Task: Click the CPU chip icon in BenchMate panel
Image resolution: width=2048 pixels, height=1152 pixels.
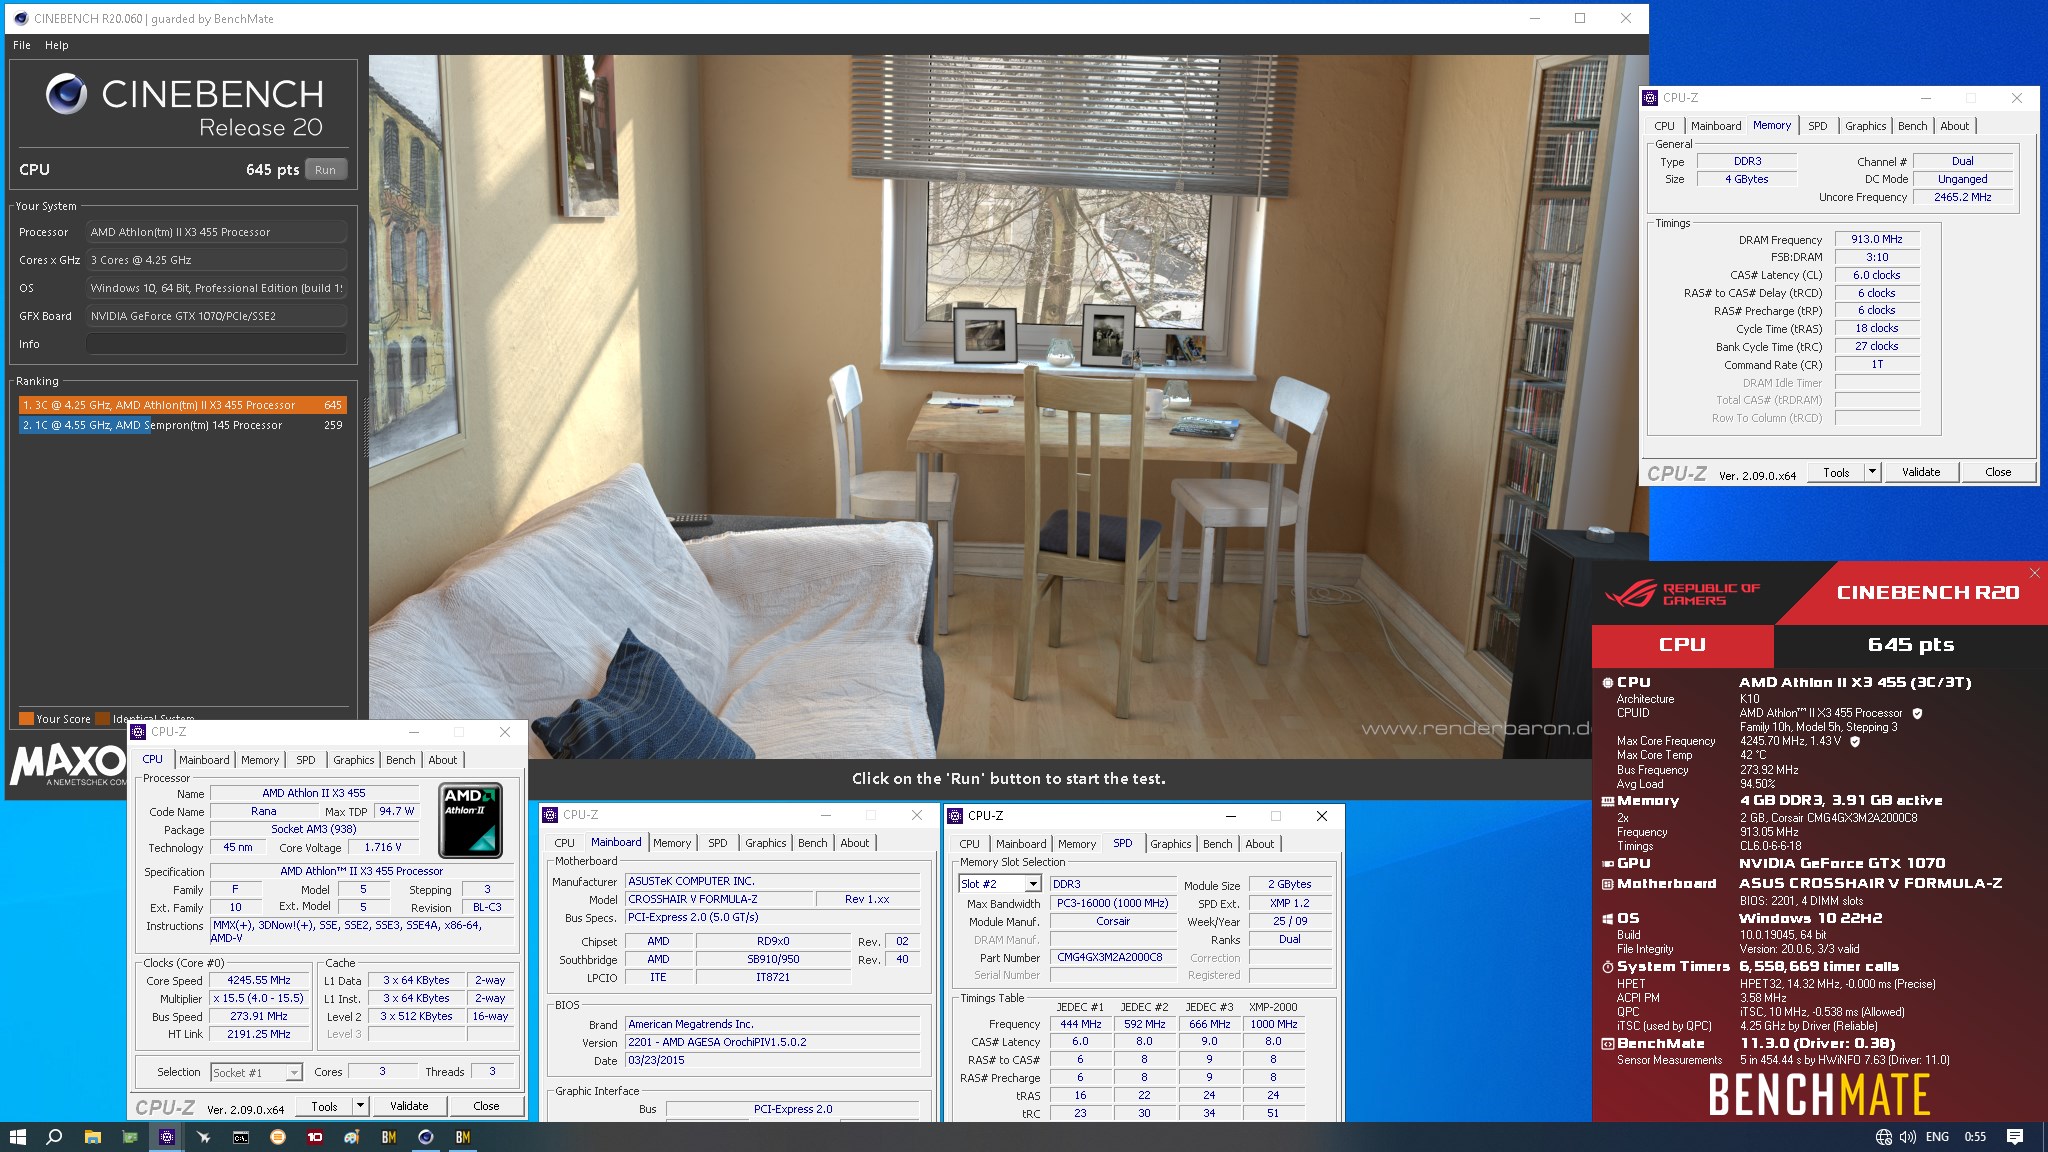Action: [x=1608, y=683]
